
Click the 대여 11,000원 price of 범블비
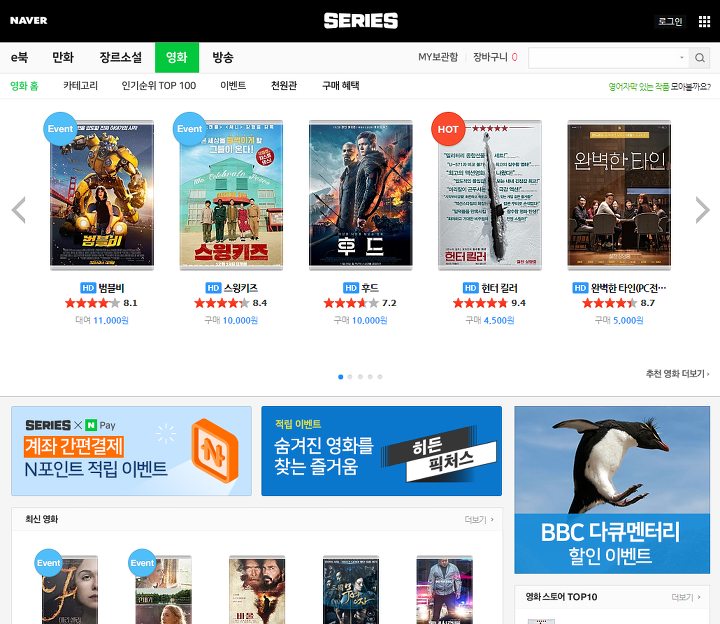click(102, 320)
